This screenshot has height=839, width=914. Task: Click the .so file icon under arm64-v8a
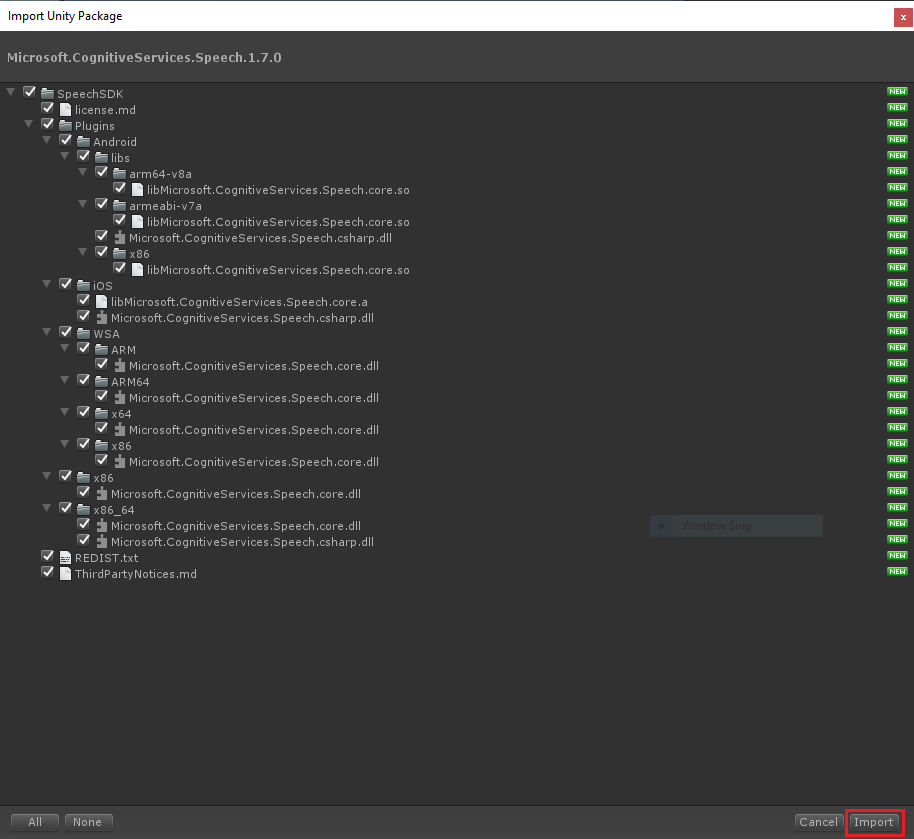(x=138, y=189)
